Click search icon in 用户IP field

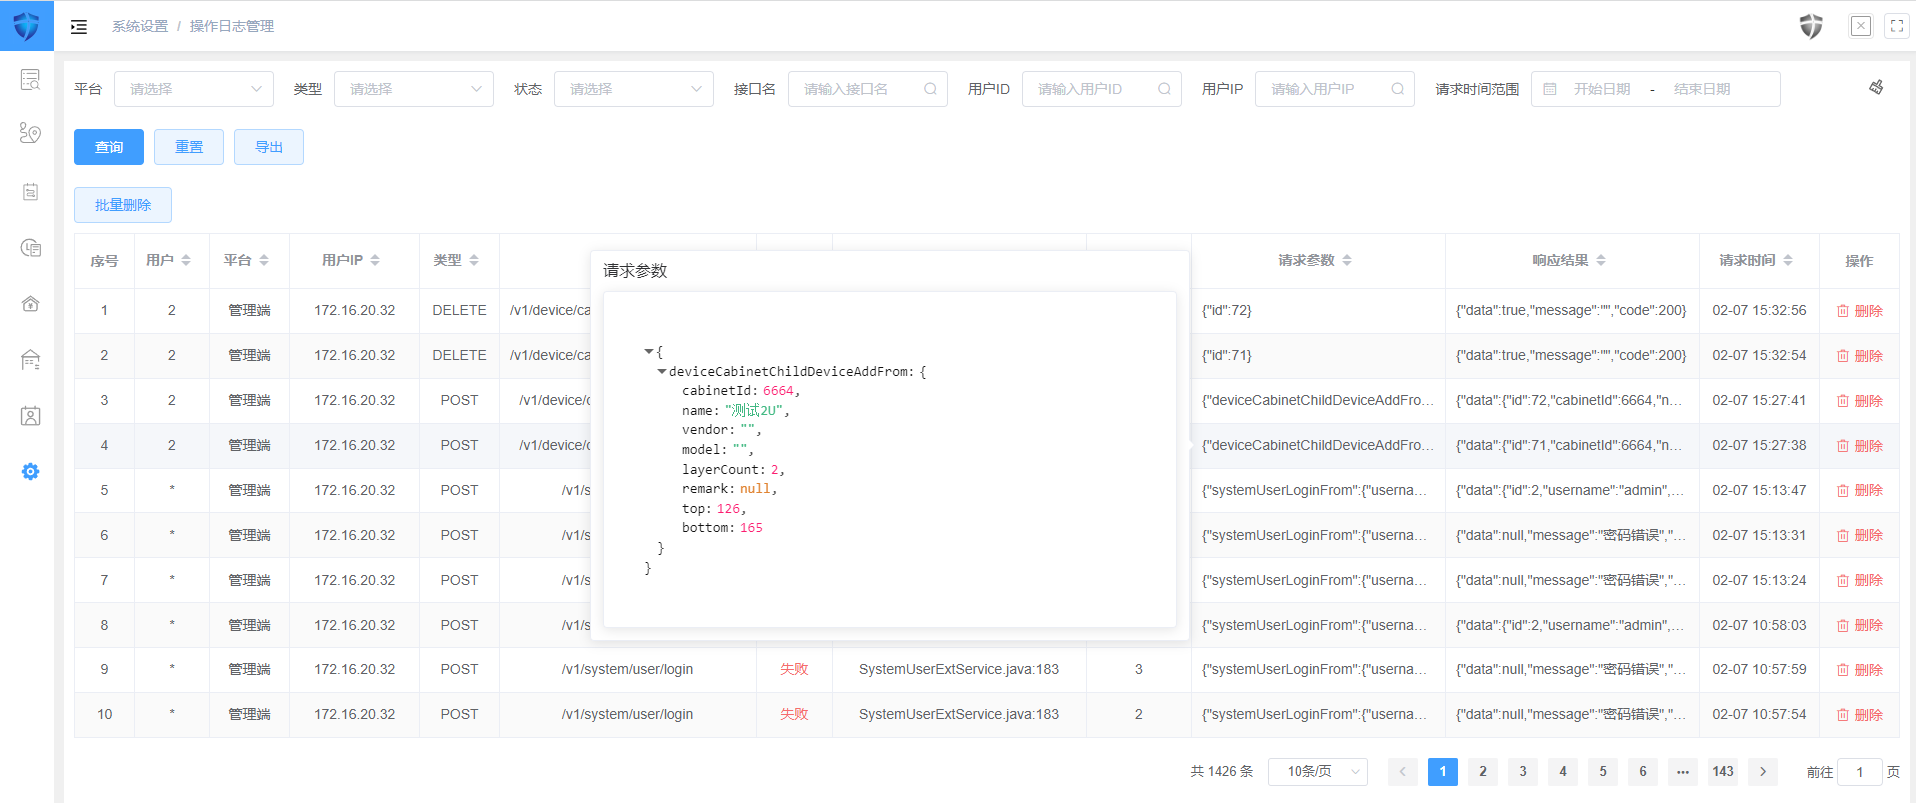pyautogui.click(x=1397, y=89)
